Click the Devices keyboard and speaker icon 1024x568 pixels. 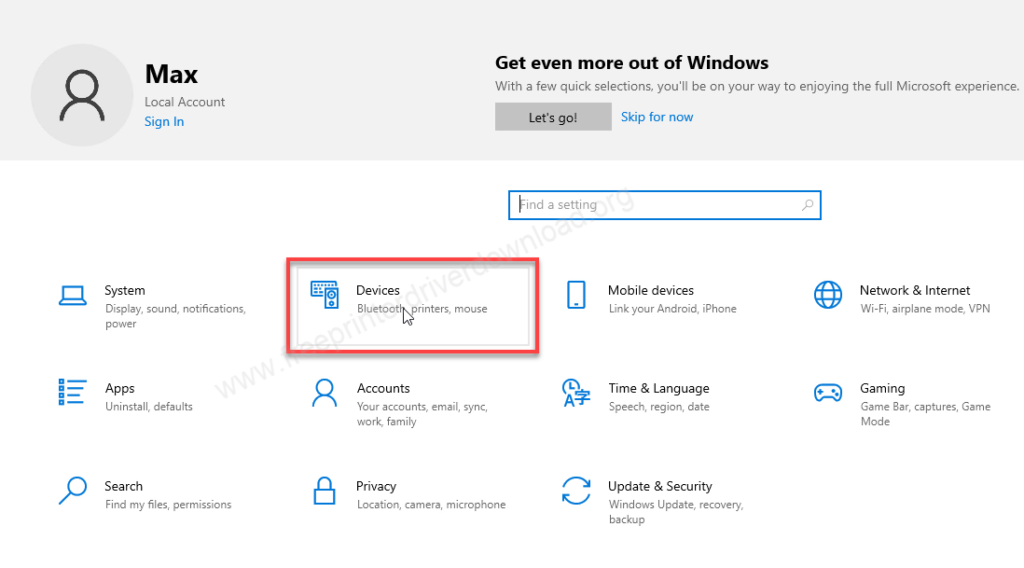pyautogui.click(x=325, y=294)
